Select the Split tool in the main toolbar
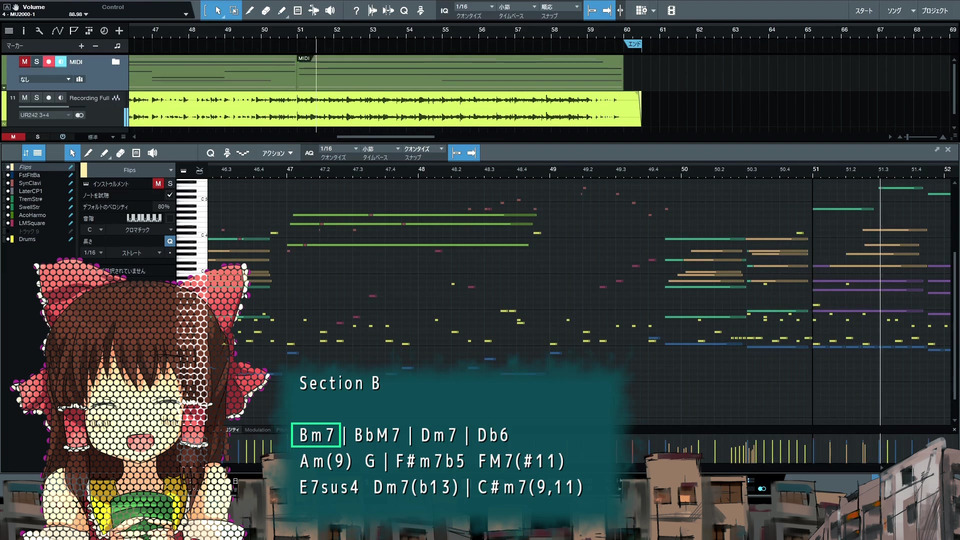960x540 pixels. (250, 10)
